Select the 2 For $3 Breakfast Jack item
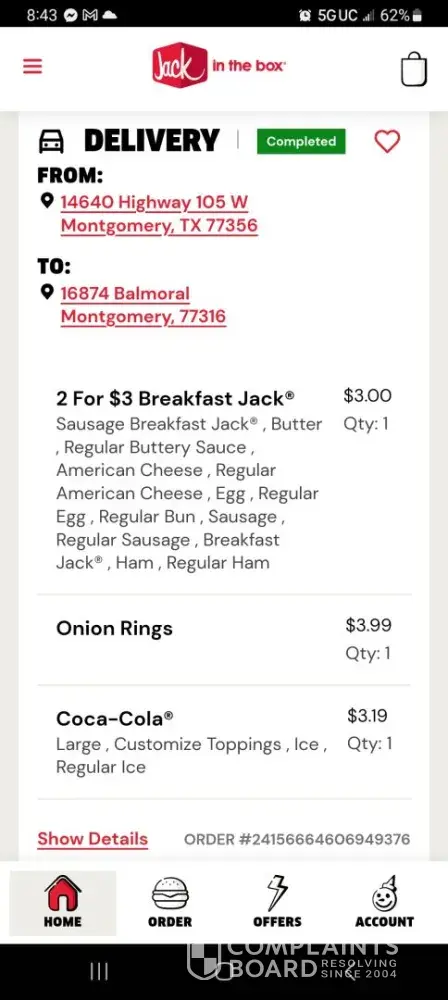This screenshot has width=448, height=1000. (224, 480)
